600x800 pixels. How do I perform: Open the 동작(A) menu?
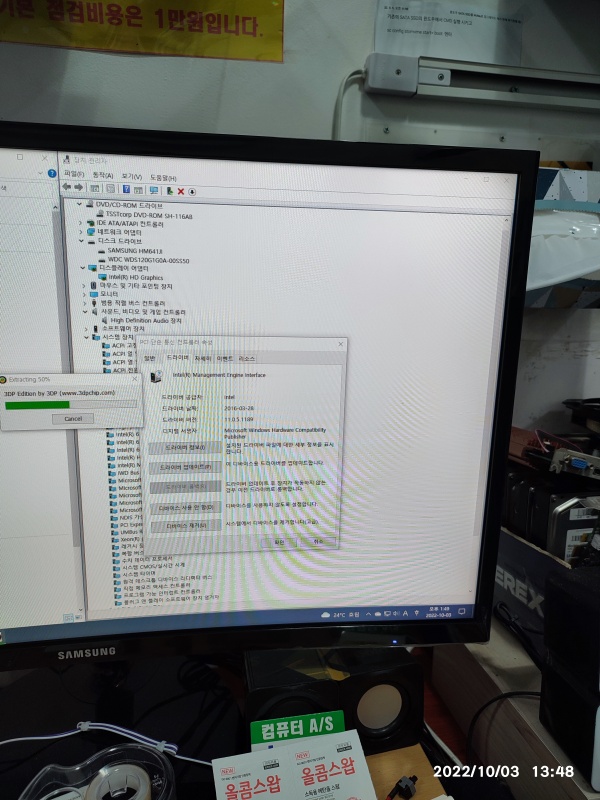point(103,175)
